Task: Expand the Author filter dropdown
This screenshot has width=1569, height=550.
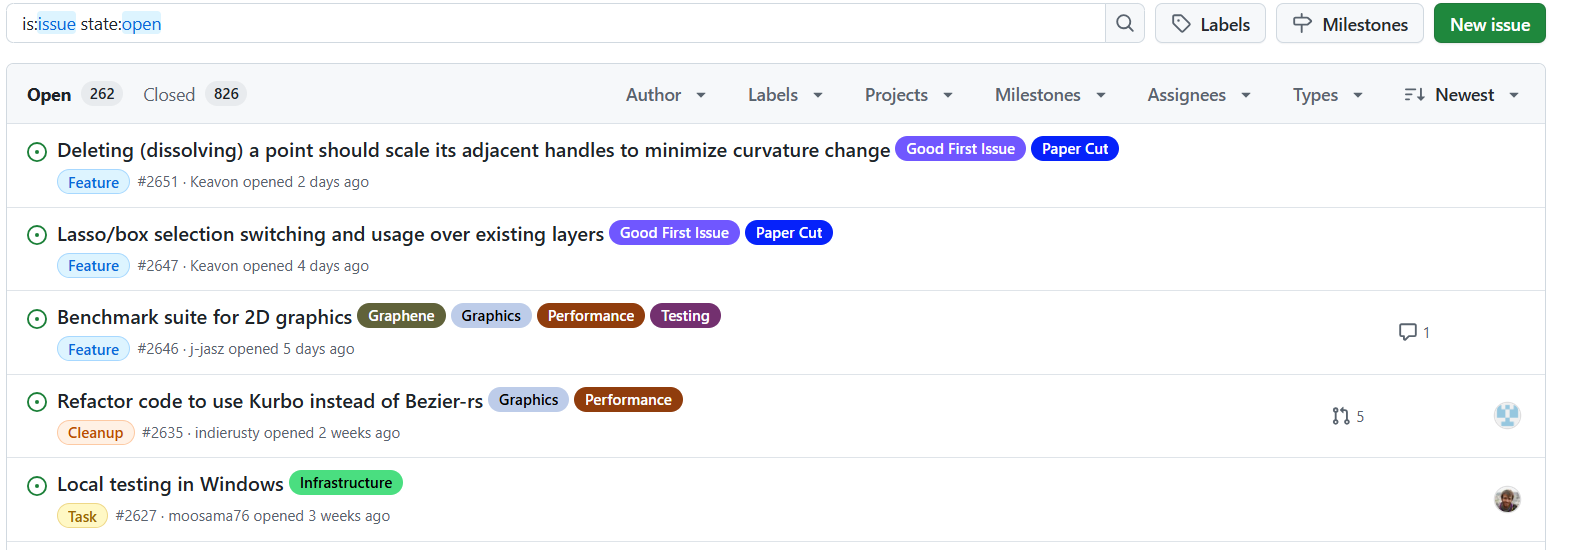Action: click(666, 95)
